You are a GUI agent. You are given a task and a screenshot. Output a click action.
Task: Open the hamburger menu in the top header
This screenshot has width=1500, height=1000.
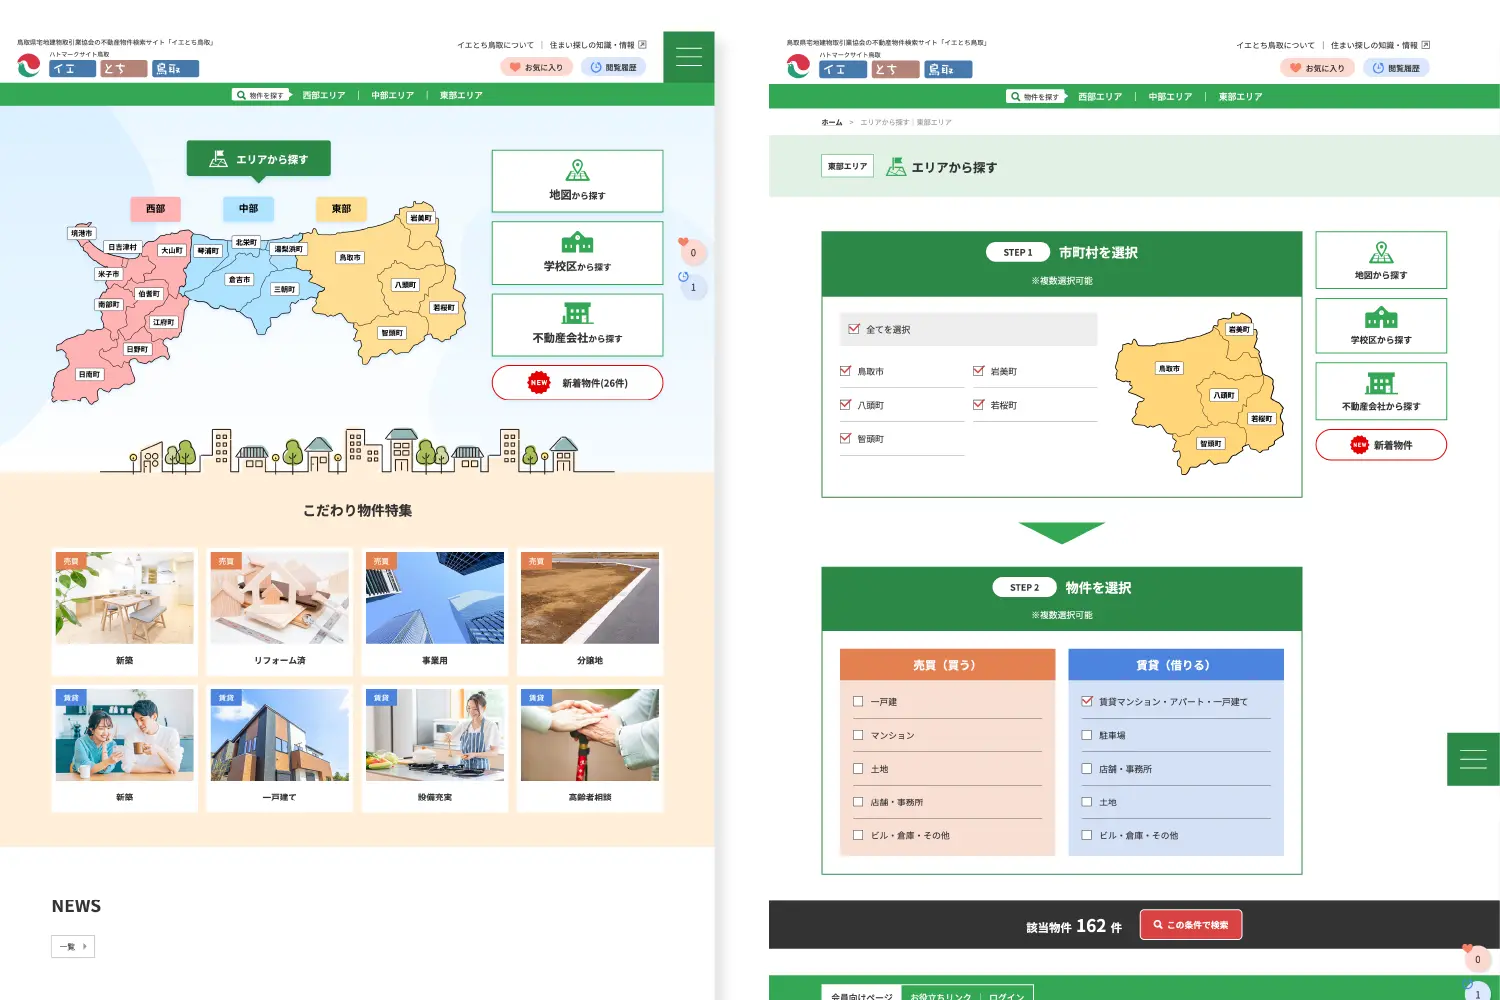tap(688, 57)
